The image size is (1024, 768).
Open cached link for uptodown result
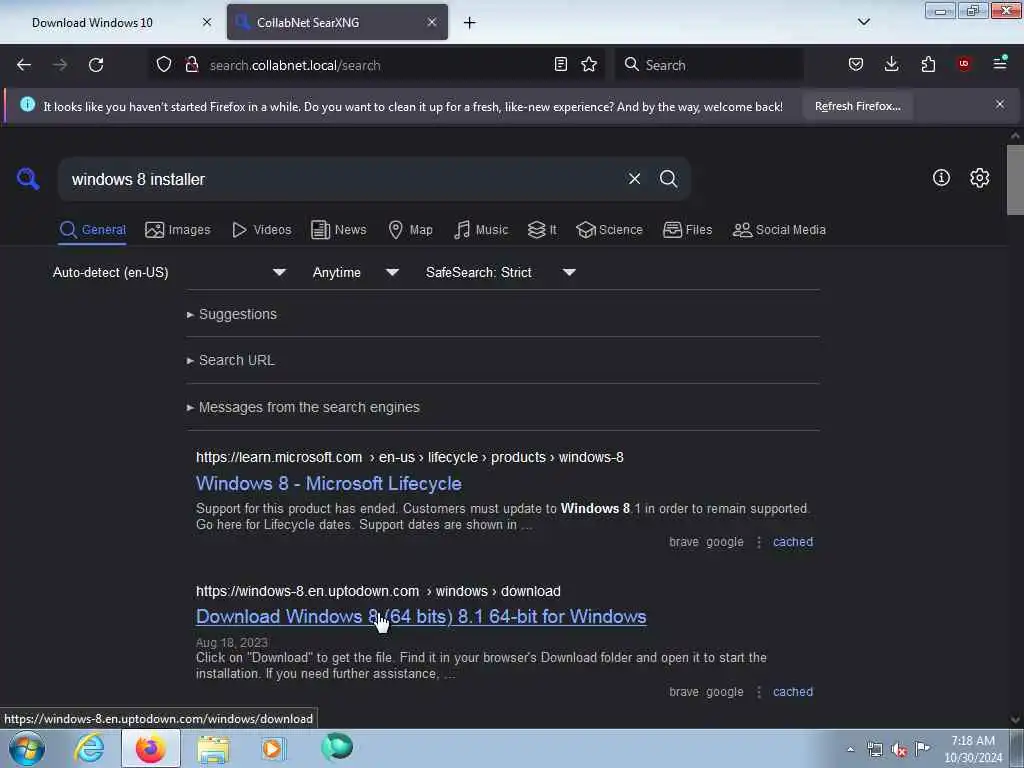tap(793, 692)
